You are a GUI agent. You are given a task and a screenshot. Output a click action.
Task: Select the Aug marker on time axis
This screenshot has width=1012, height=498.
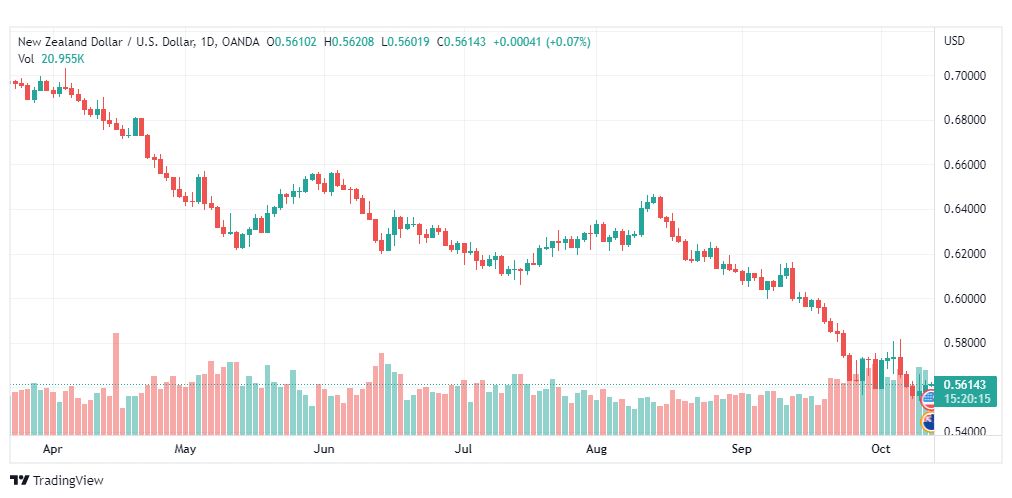597,449
